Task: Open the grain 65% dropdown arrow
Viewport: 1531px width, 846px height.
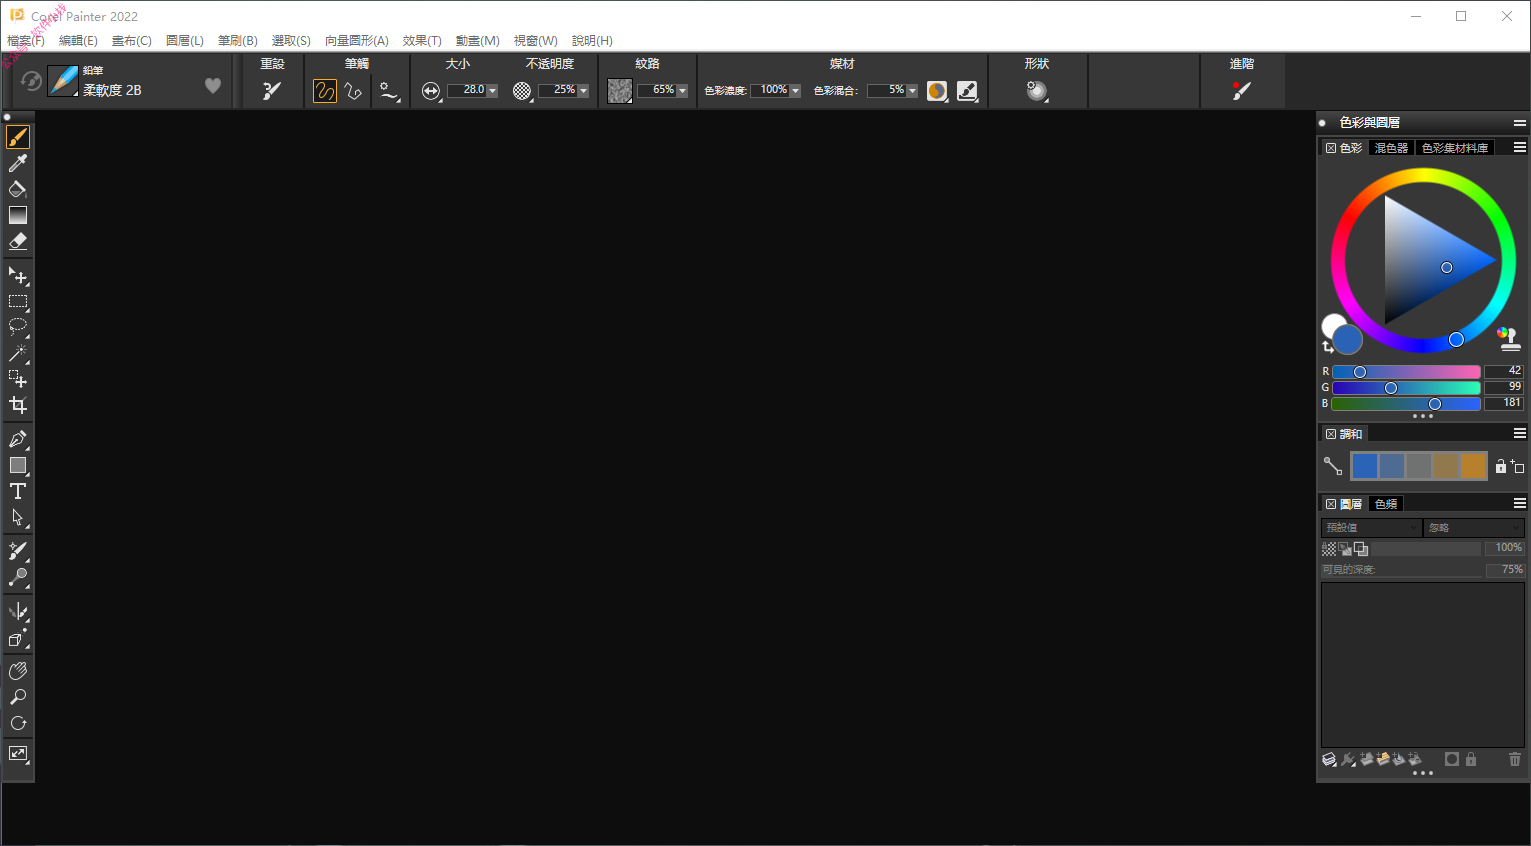Action: pyautogui.click(x=682, y=91)
